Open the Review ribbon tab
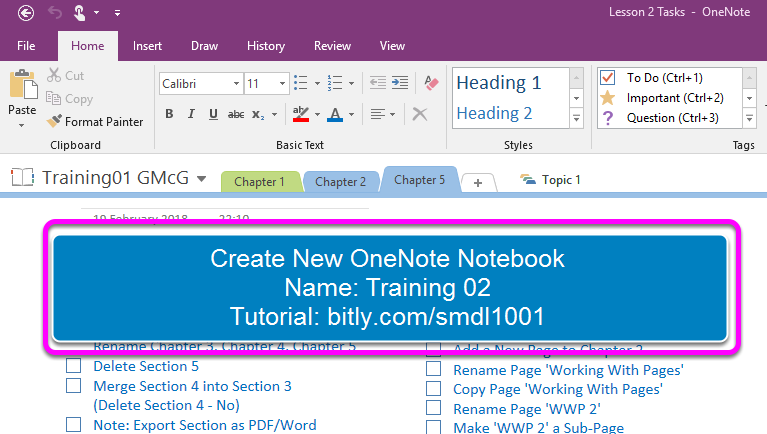This screenshot has width=767, height=434. tap(332, 46)
